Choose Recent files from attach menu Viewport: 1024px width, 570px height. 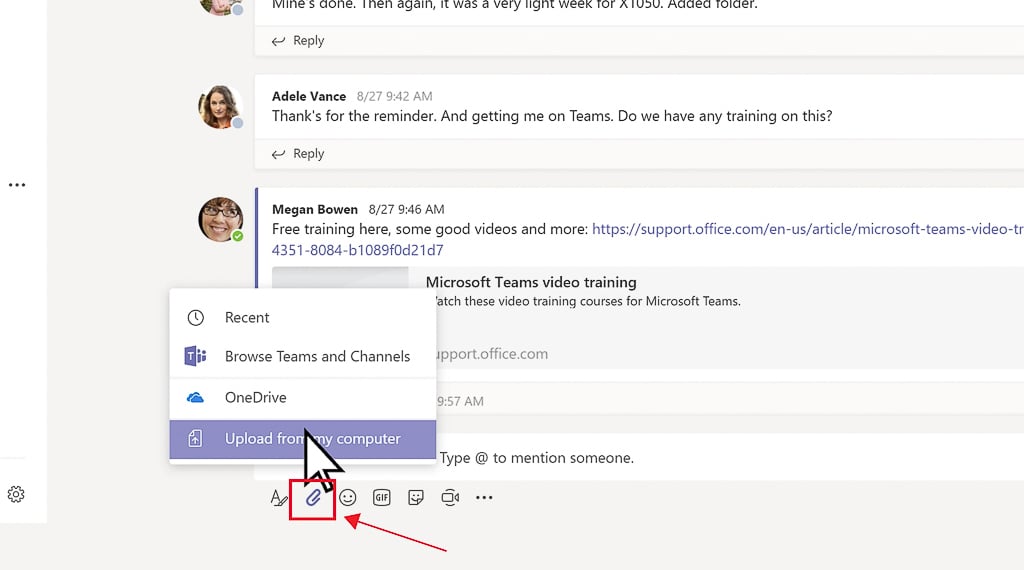303,317
